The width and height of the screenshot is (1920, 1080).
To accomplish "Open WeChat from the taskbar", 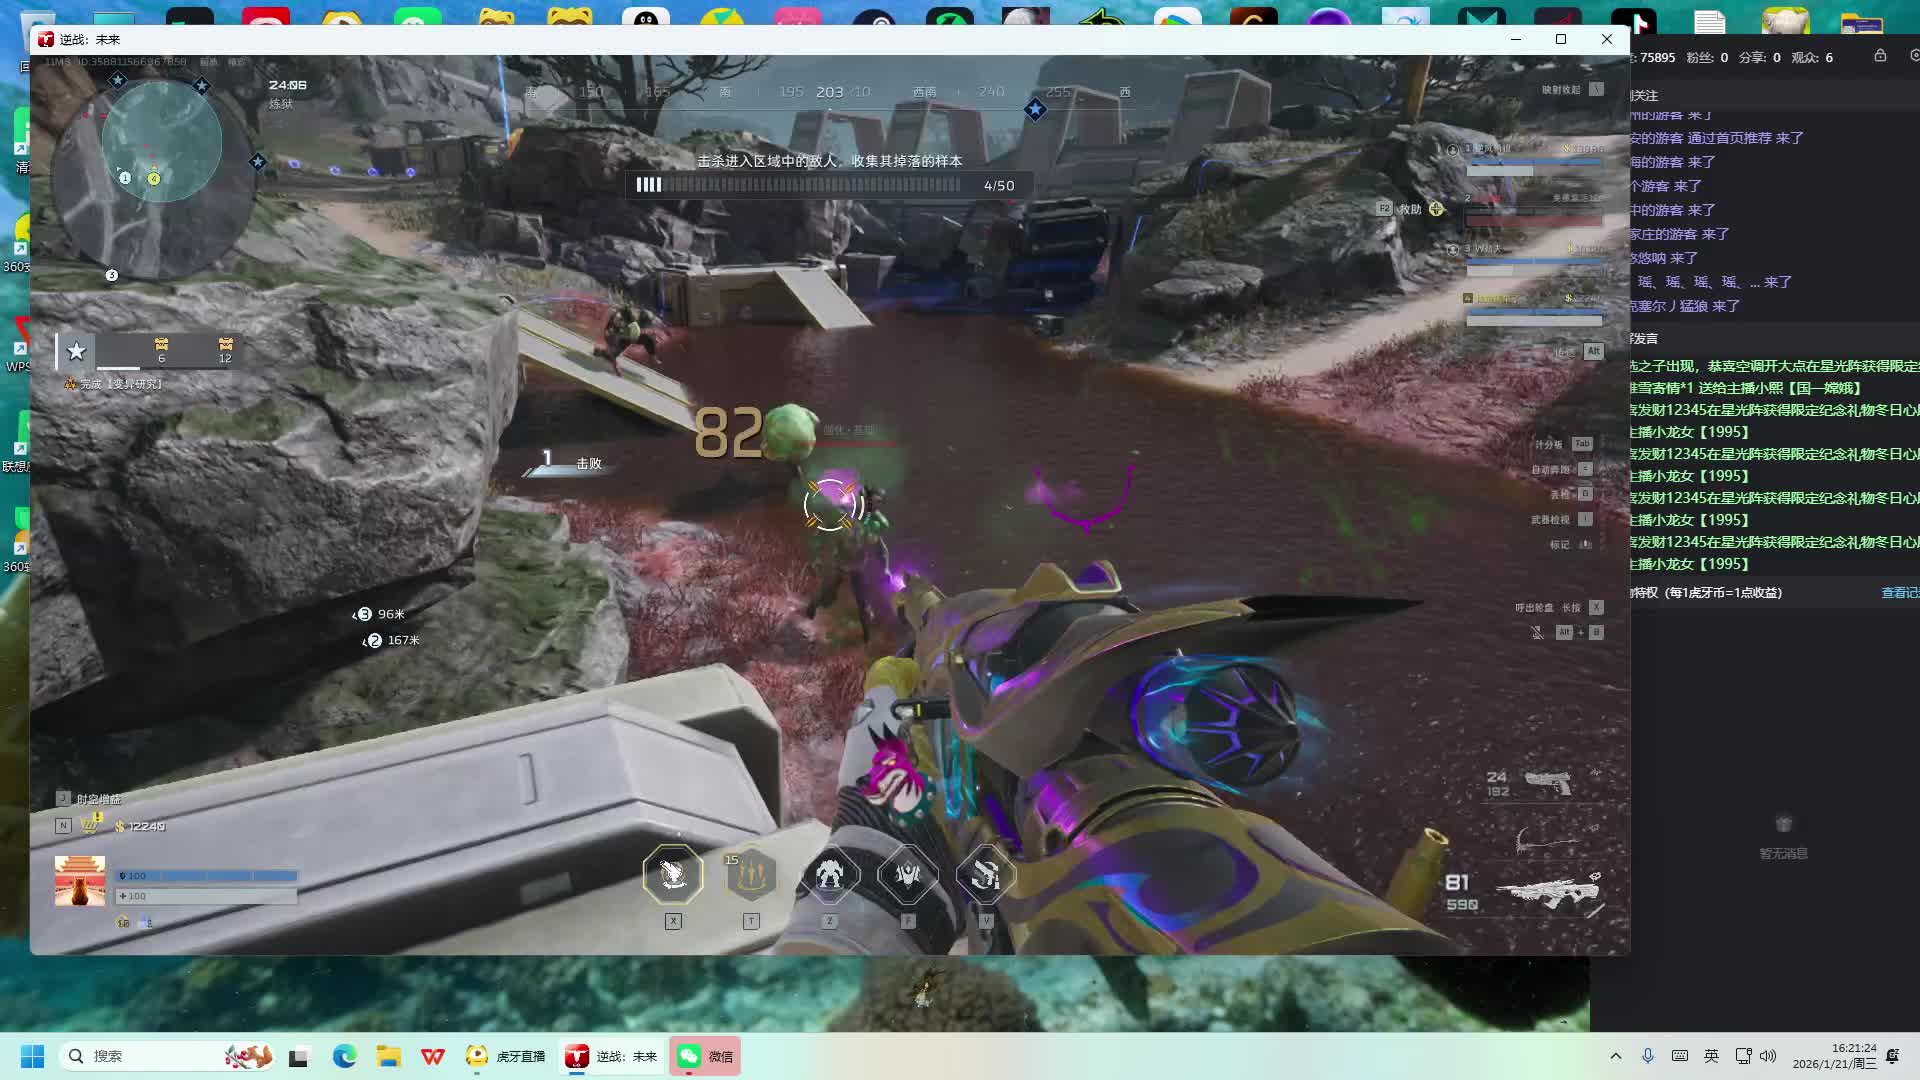I will (x=705, y=1056).
